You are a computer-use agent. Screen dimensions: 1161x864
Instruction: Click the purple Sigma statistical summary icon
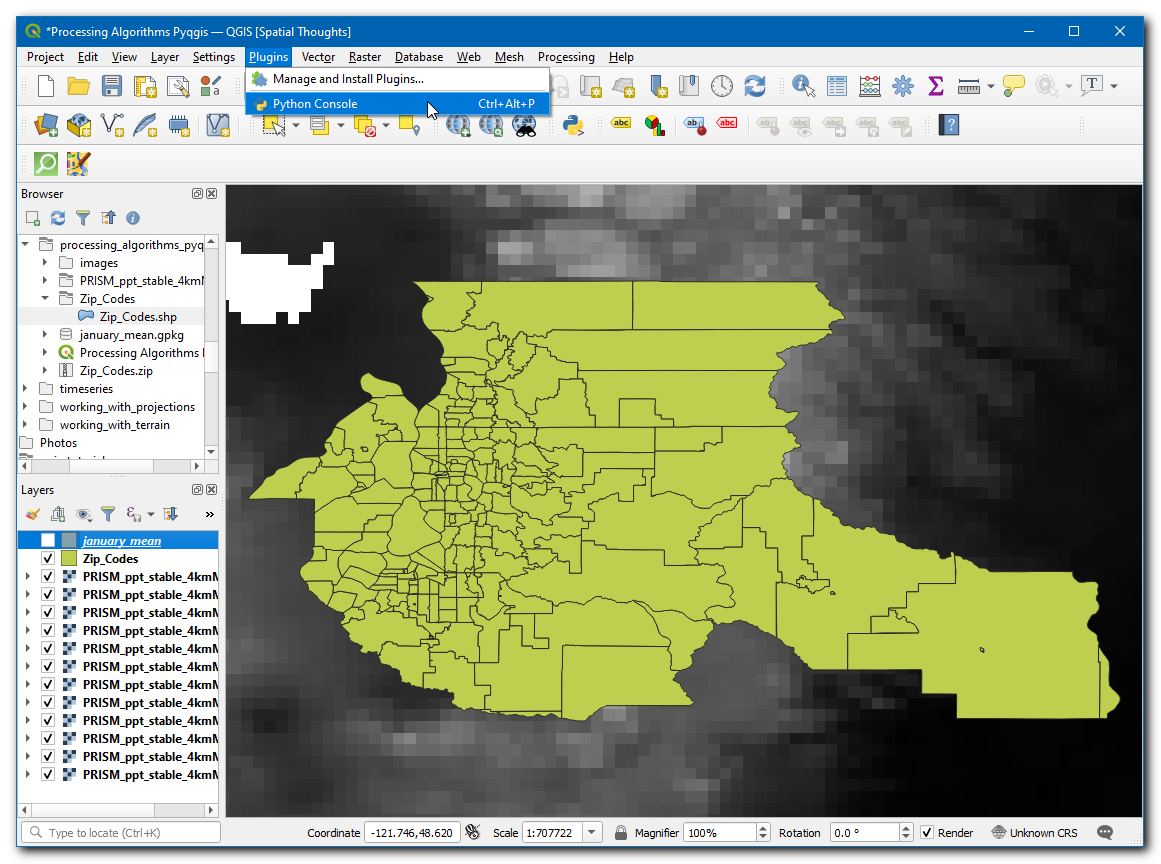pos(936,86)
